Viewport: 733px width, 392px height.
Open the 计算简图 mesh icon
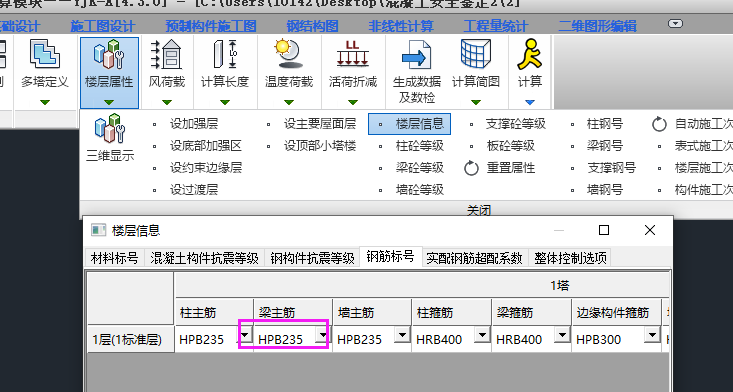pyautogui.click(x=475, y=54)
